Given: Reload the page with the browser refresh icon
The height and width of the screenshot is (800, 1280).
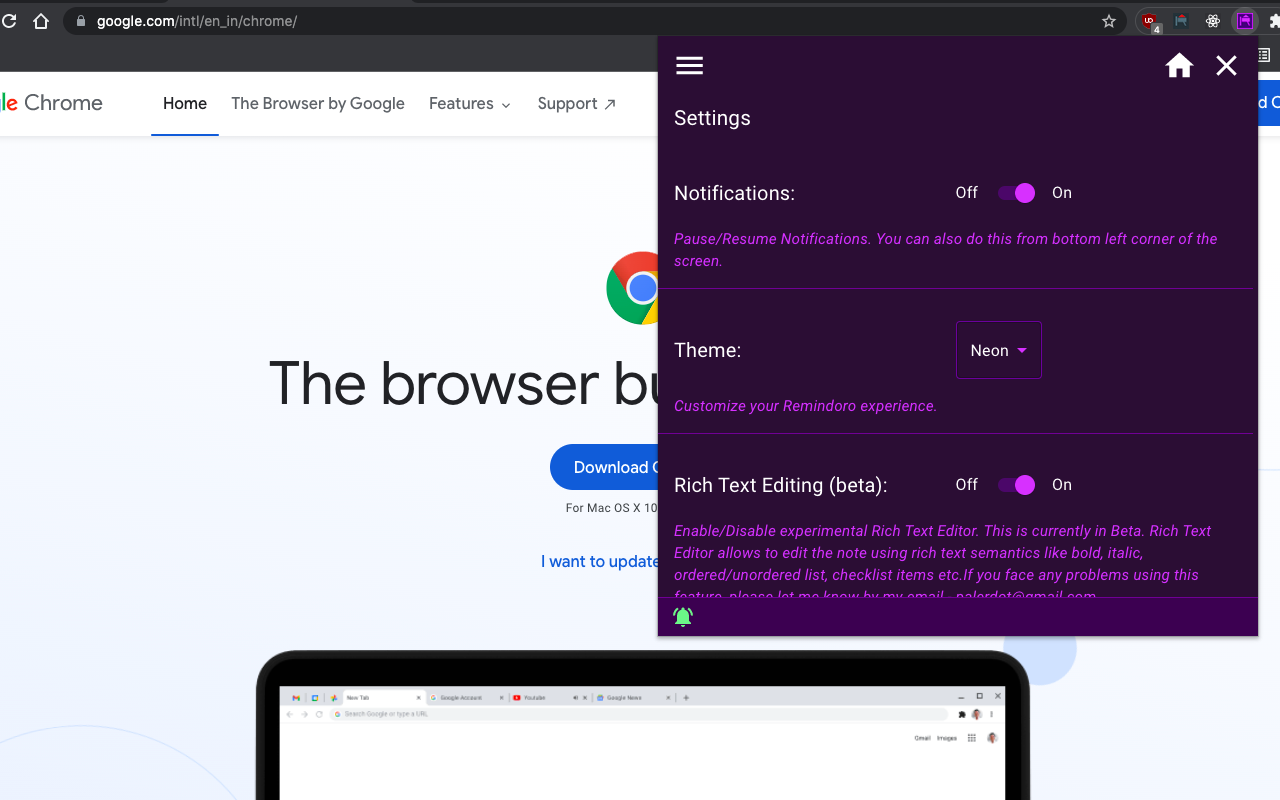Looking at the screenshot, I should [9, 21].
